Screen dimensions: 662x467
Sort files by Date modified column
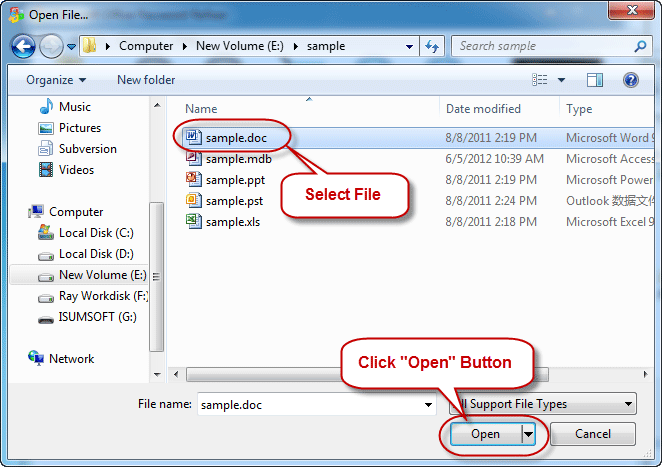[483, 109]
